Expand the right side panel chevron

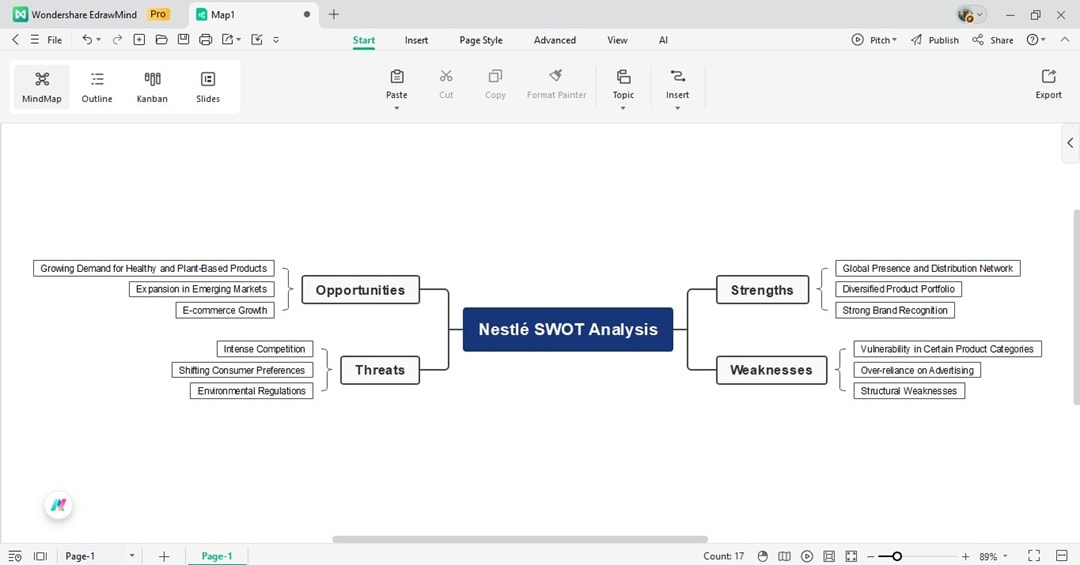pos(1070,143)
